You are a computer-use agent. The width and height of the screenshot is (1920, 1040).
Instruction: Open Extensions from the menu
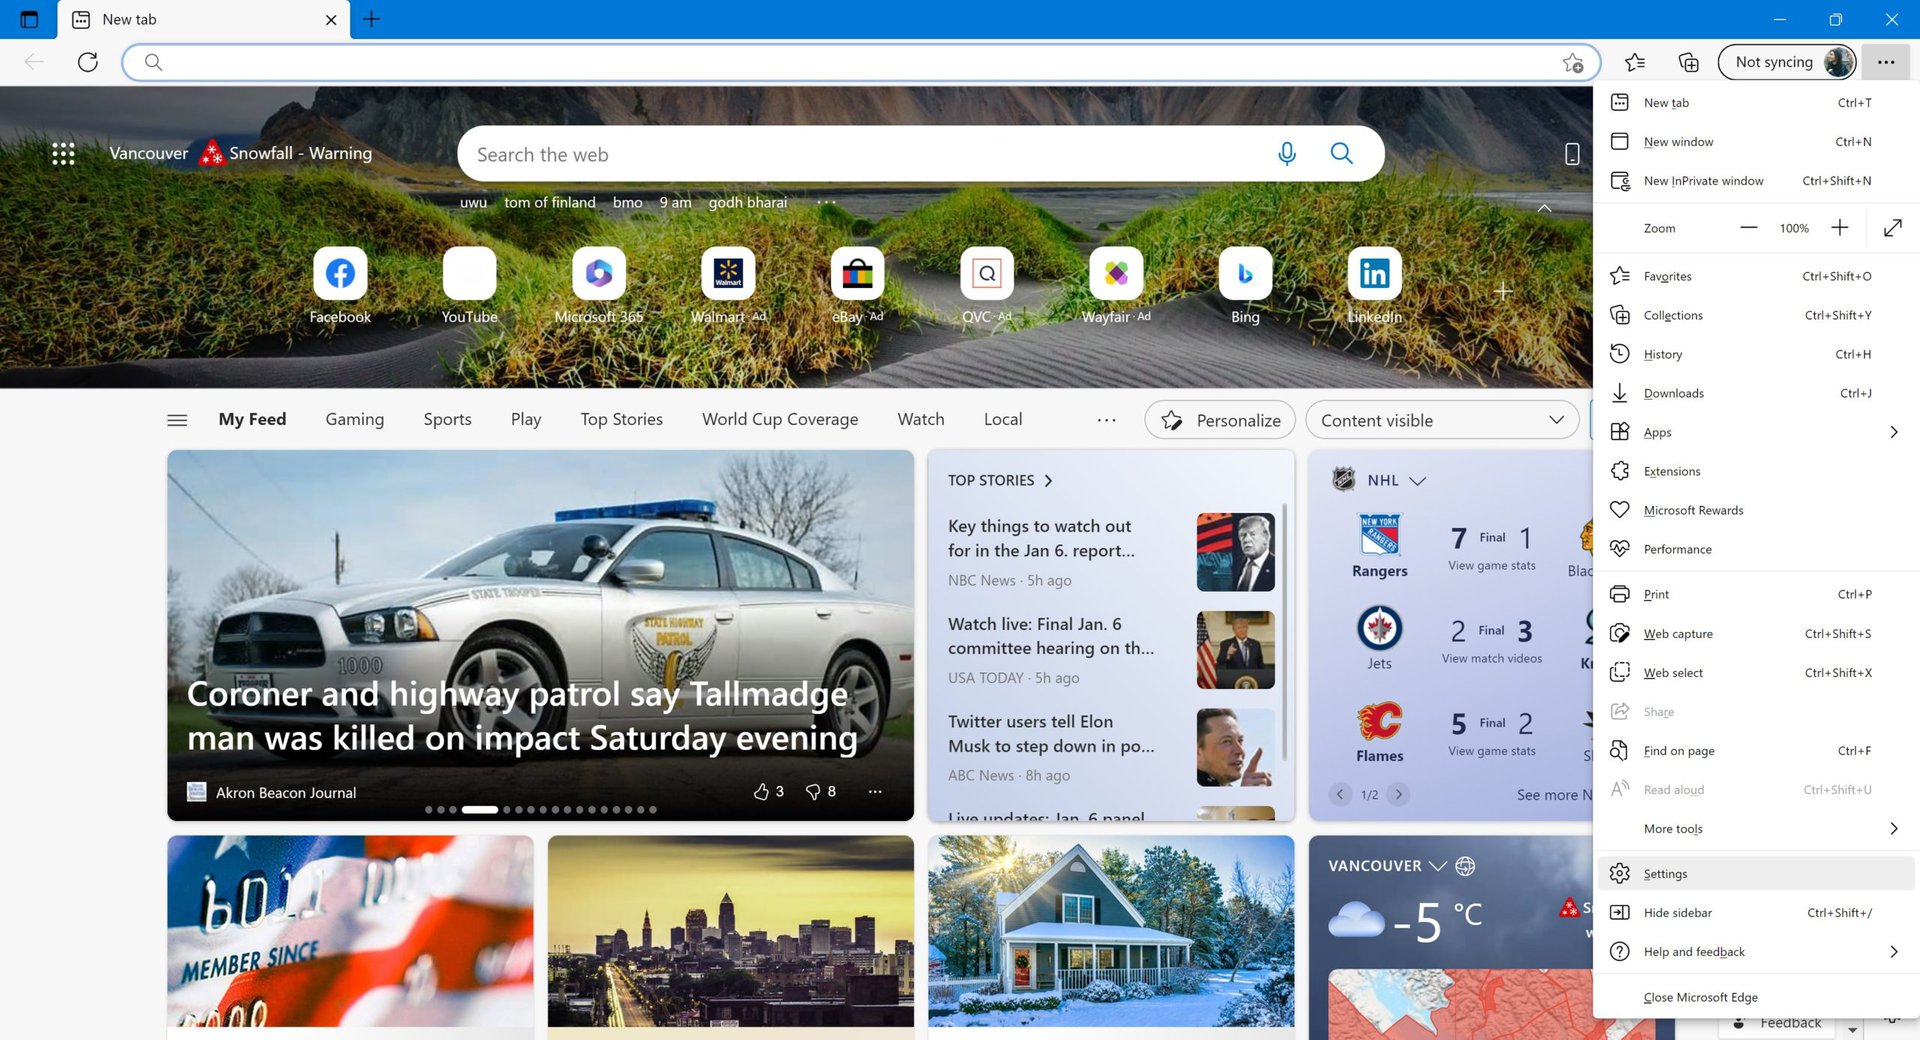(x=1756, y=471)
